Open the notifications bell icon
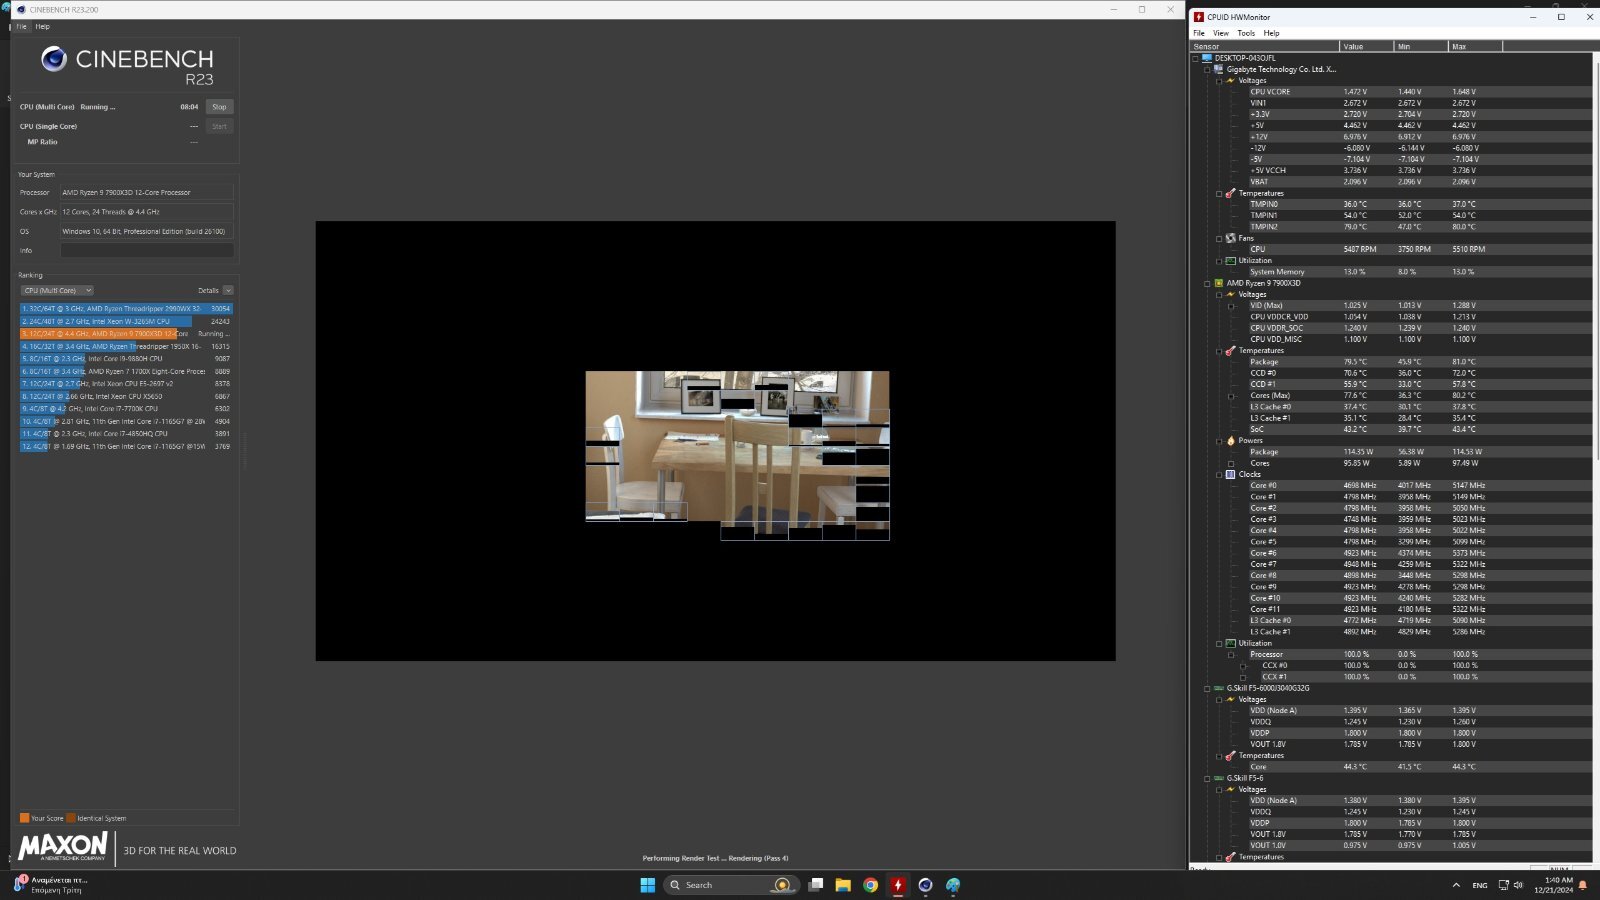1600x900 pixels. coord(1583,885)
